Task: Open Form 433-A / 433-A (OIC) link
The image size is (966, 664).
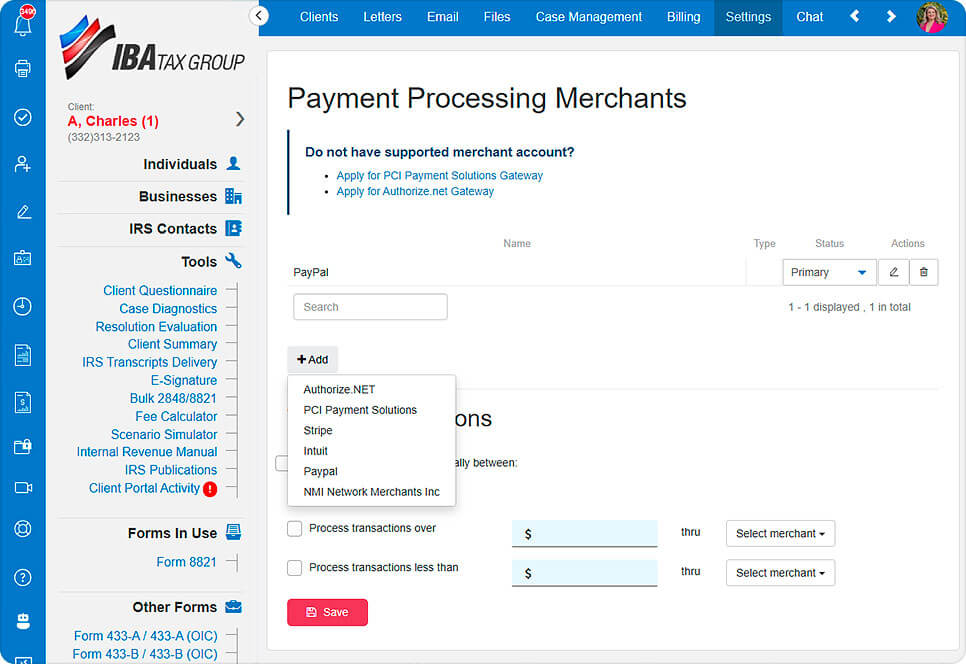Action: [x=145, y=636]
